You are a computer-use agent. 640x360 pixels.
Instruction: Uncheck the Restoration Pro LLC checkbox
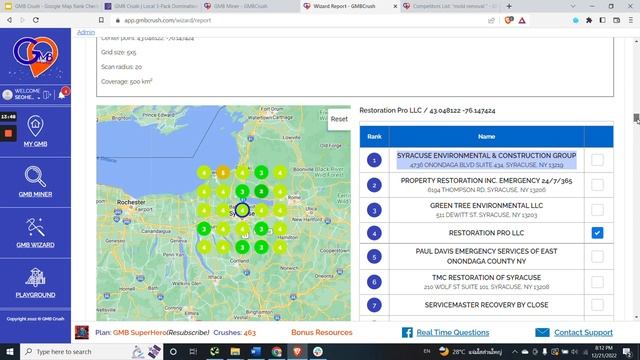pyautogui.click(x=597, y=233)
